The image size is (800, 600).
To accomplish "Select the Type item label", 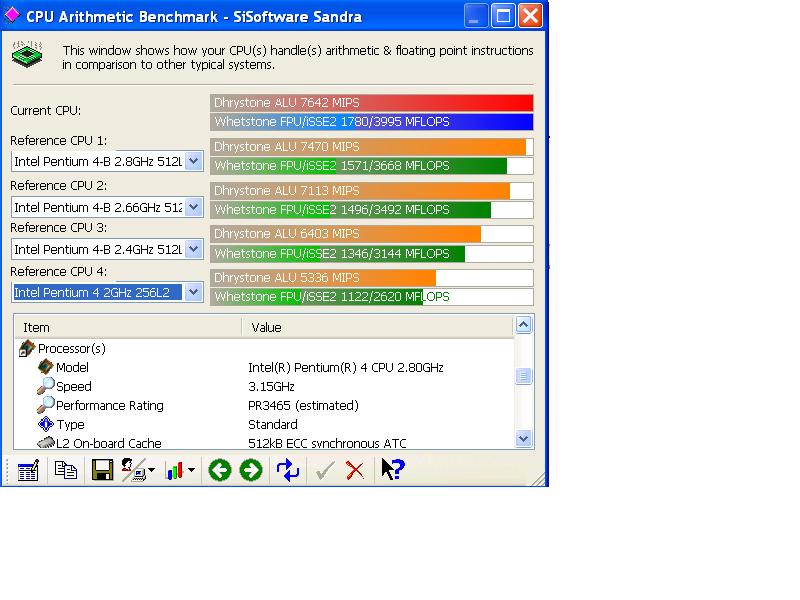I will click(71, 424).
